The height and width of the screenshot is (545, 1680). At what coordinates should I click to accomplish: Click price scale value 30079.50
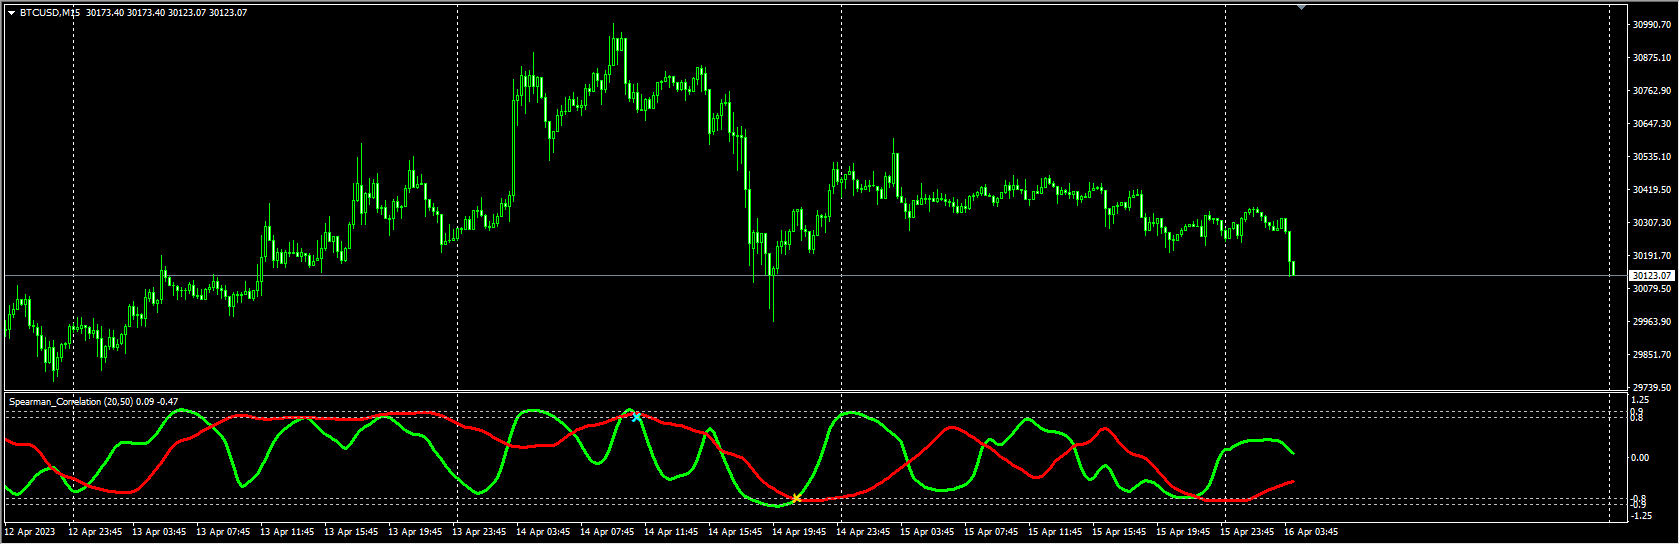coord(1652,288)
